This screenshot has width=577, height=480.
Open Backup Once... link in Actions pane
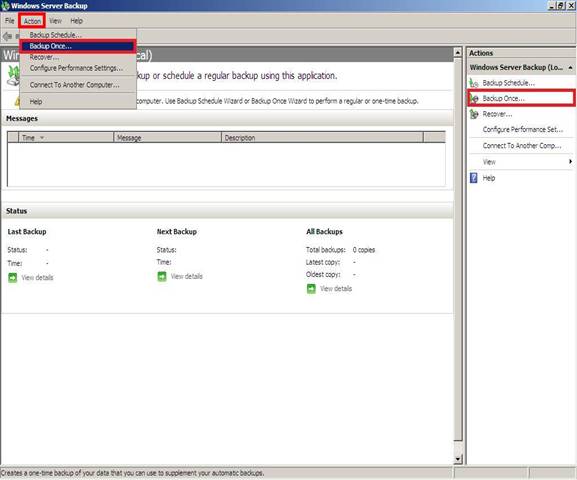503,99
